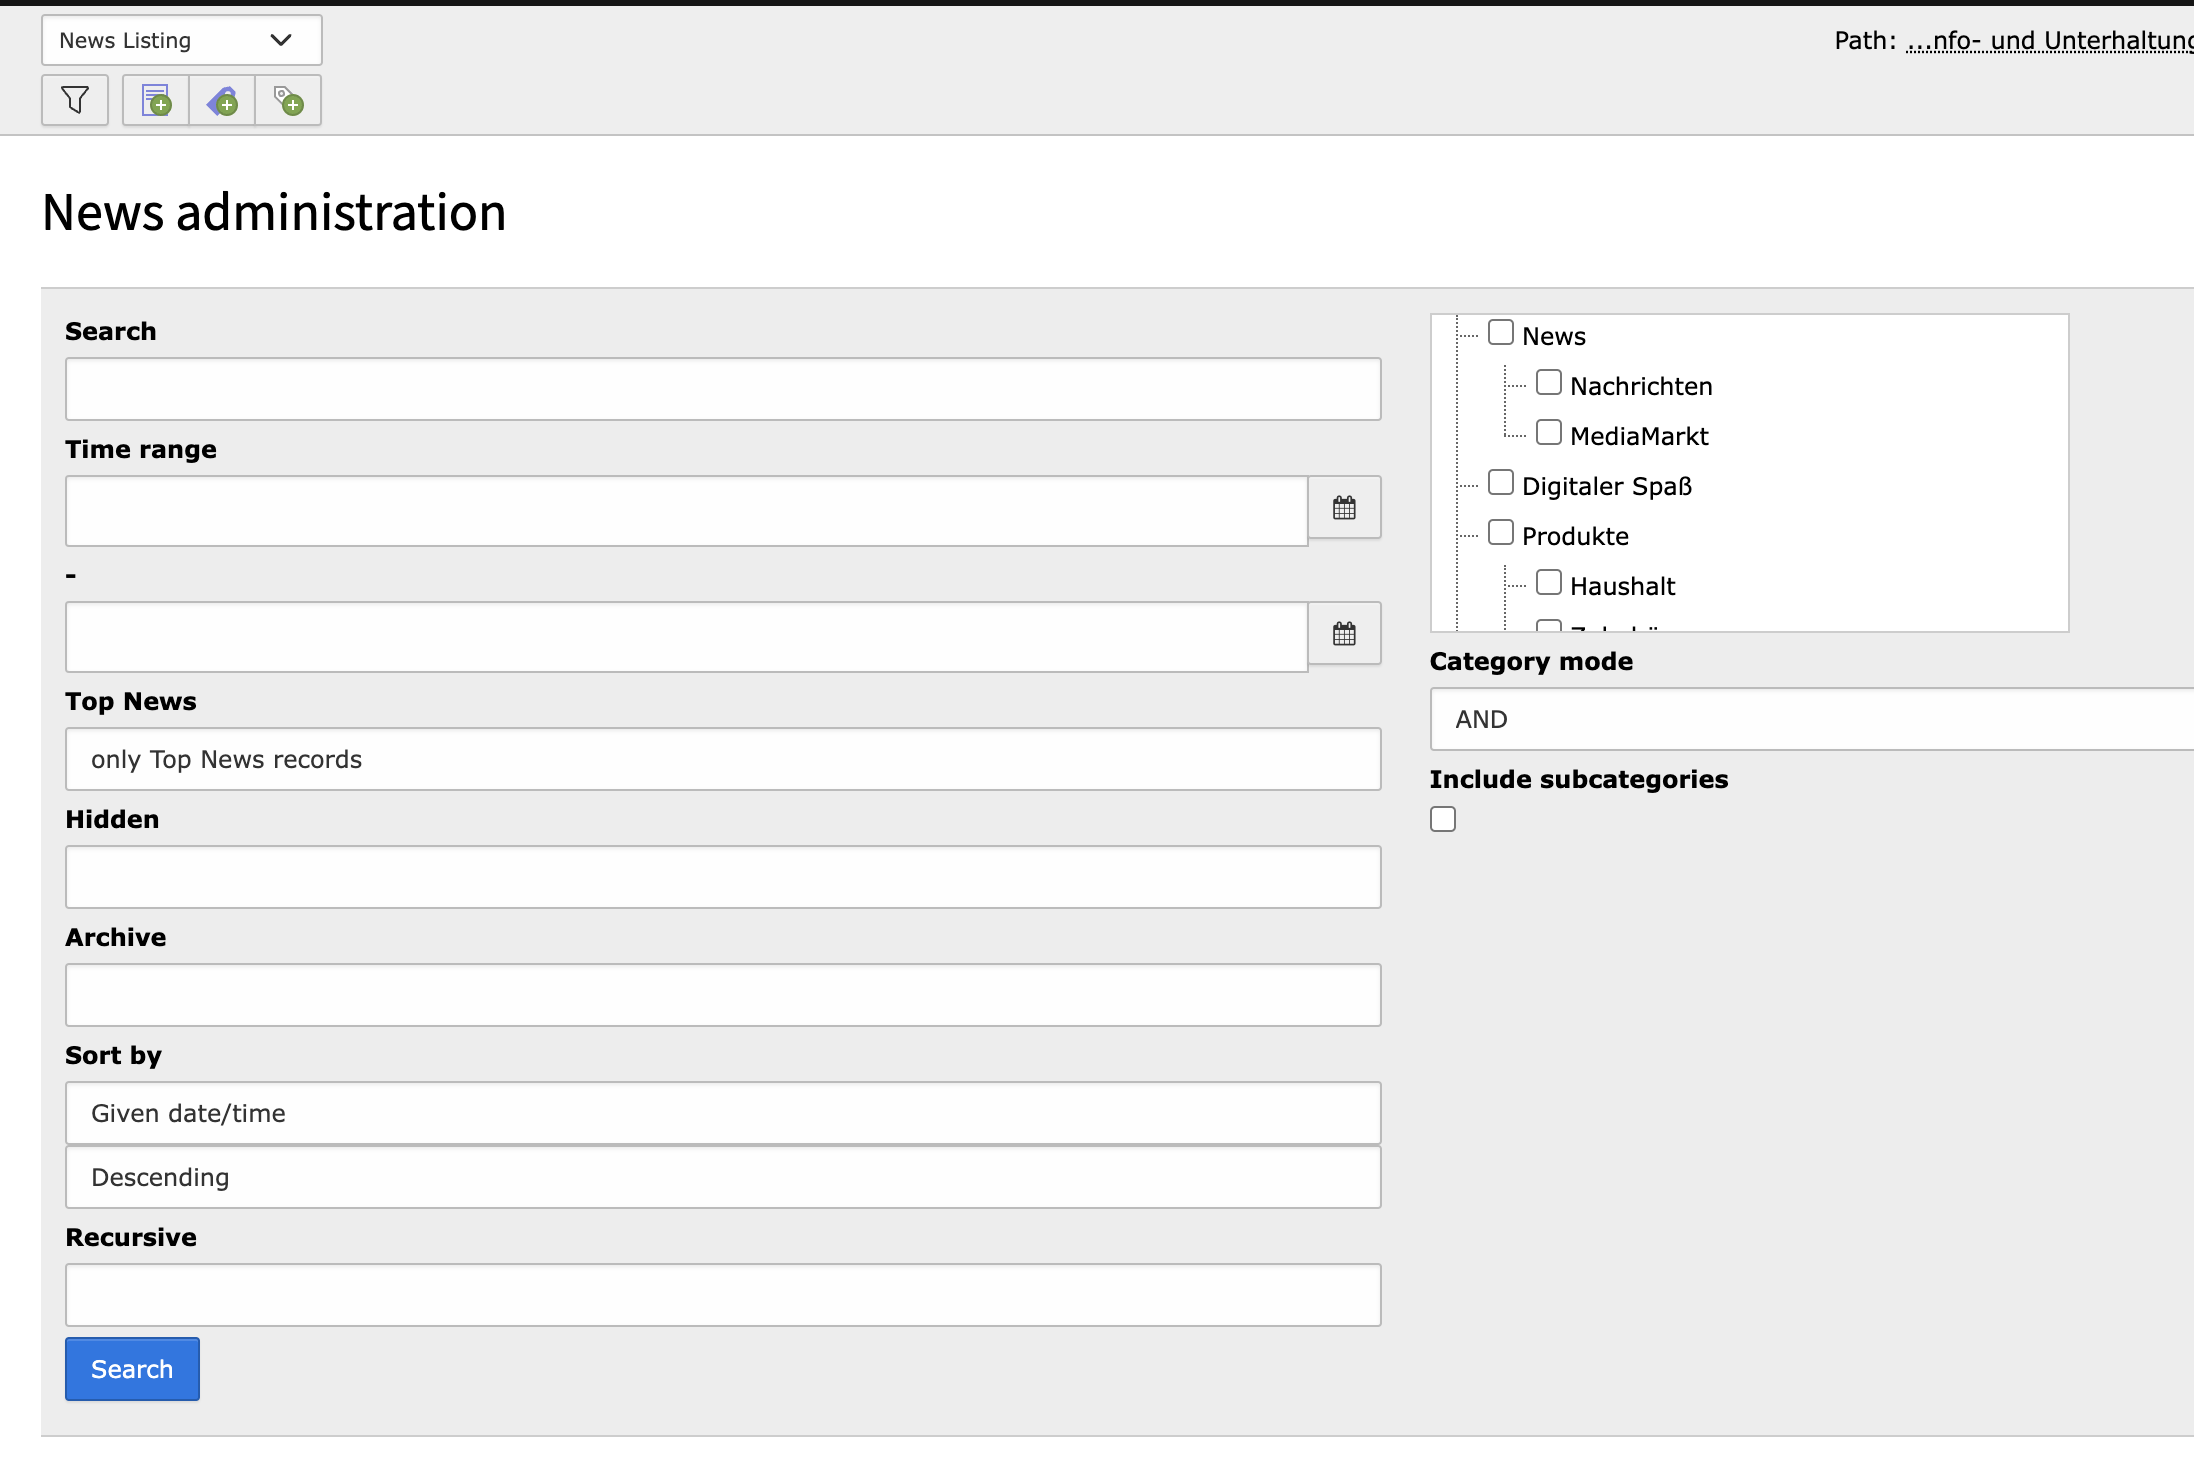Select the Sort by Given date/time option
The image size is (2194, 1472).
724,1112
